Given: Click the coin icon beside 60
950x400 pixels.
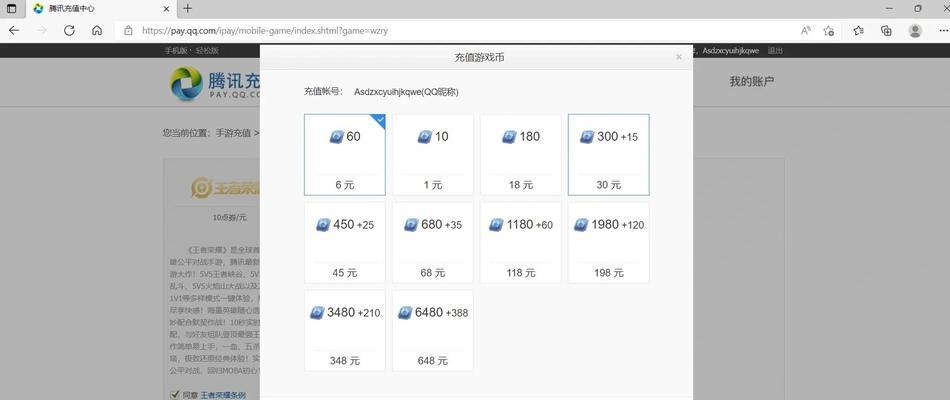Looking at the screenshot, I should [x=337, y=137].
